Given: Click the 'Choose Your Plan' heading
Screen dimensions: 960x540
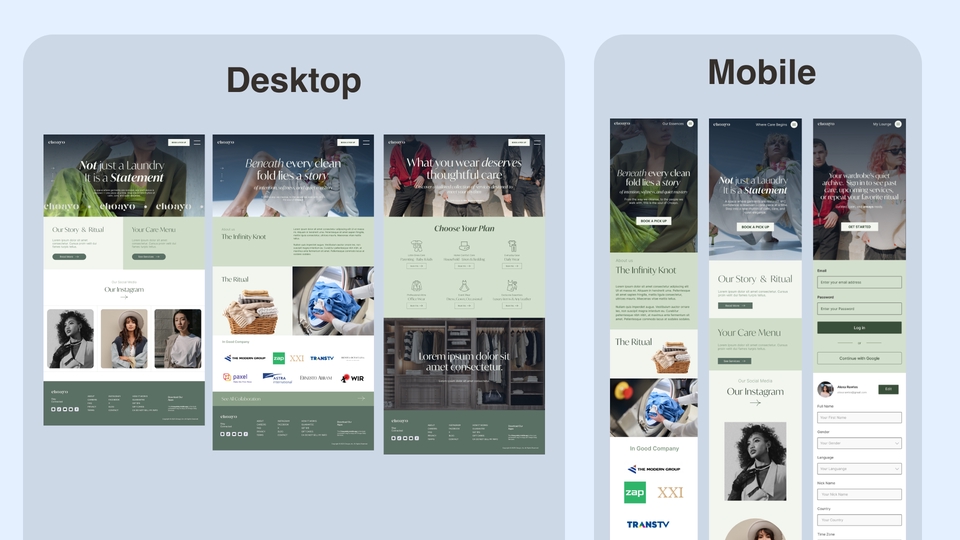Looking at the screenshot, I should pos(464,228).
